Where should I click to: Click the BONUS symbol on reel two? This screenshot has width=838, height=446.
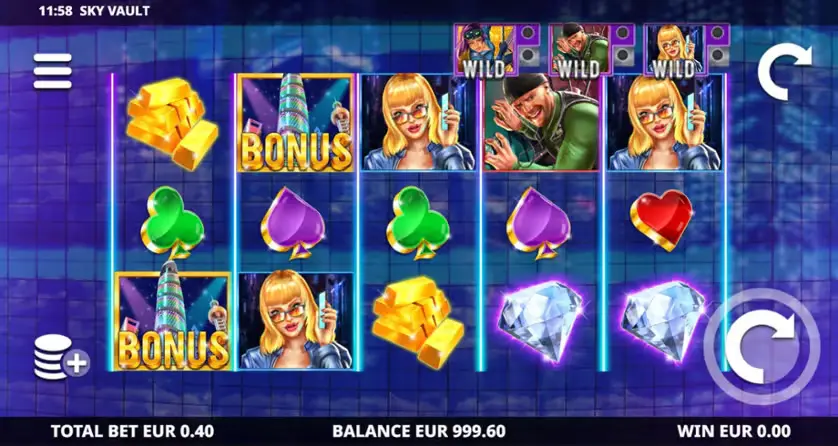tap(296, 123)
